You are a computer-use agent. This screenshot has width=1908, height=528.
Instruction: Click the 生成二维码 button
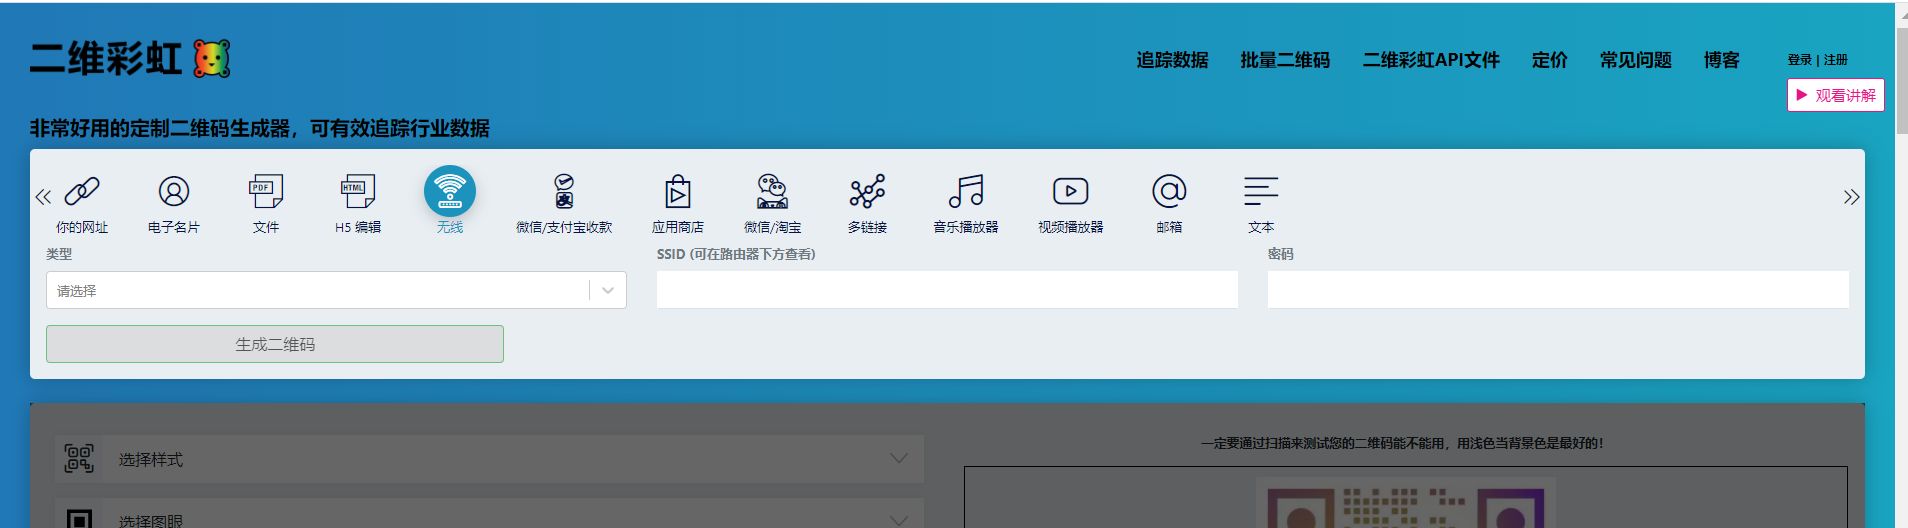tap(275, 344)
